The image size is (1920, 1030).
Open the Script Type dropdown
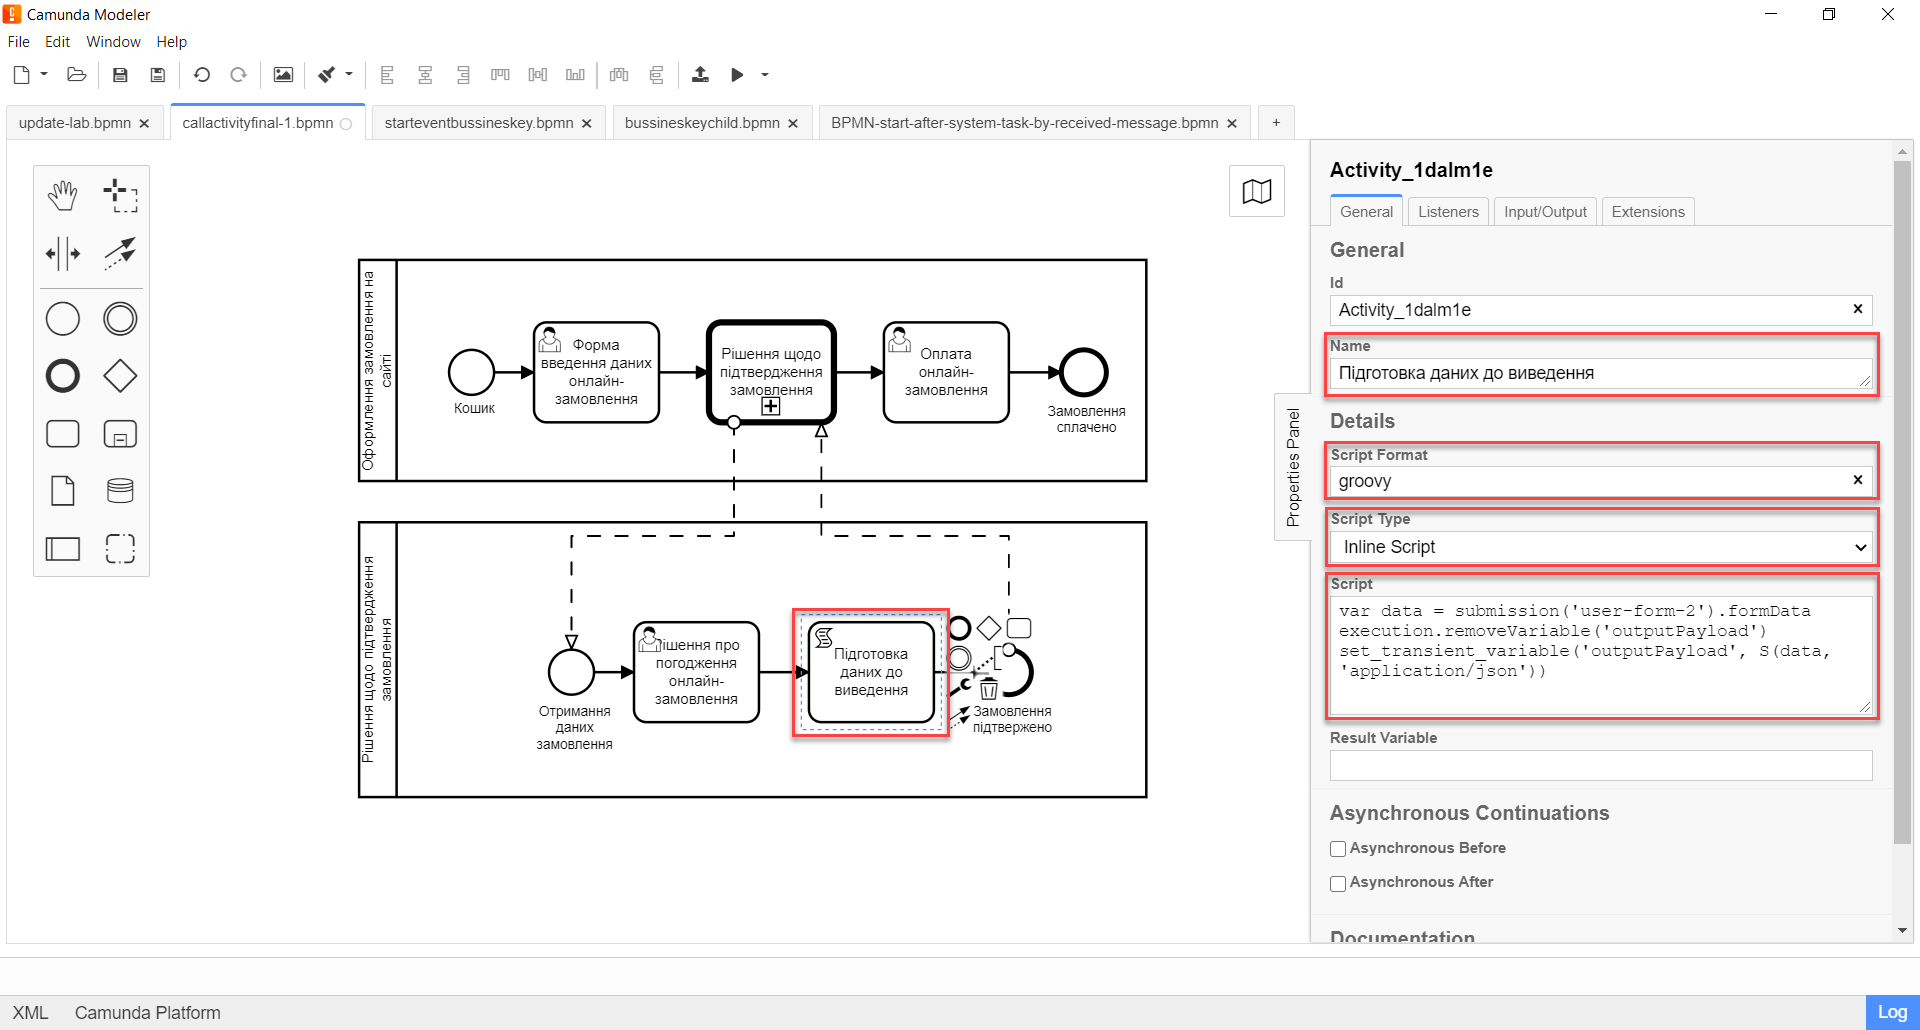click(1601, 547)
